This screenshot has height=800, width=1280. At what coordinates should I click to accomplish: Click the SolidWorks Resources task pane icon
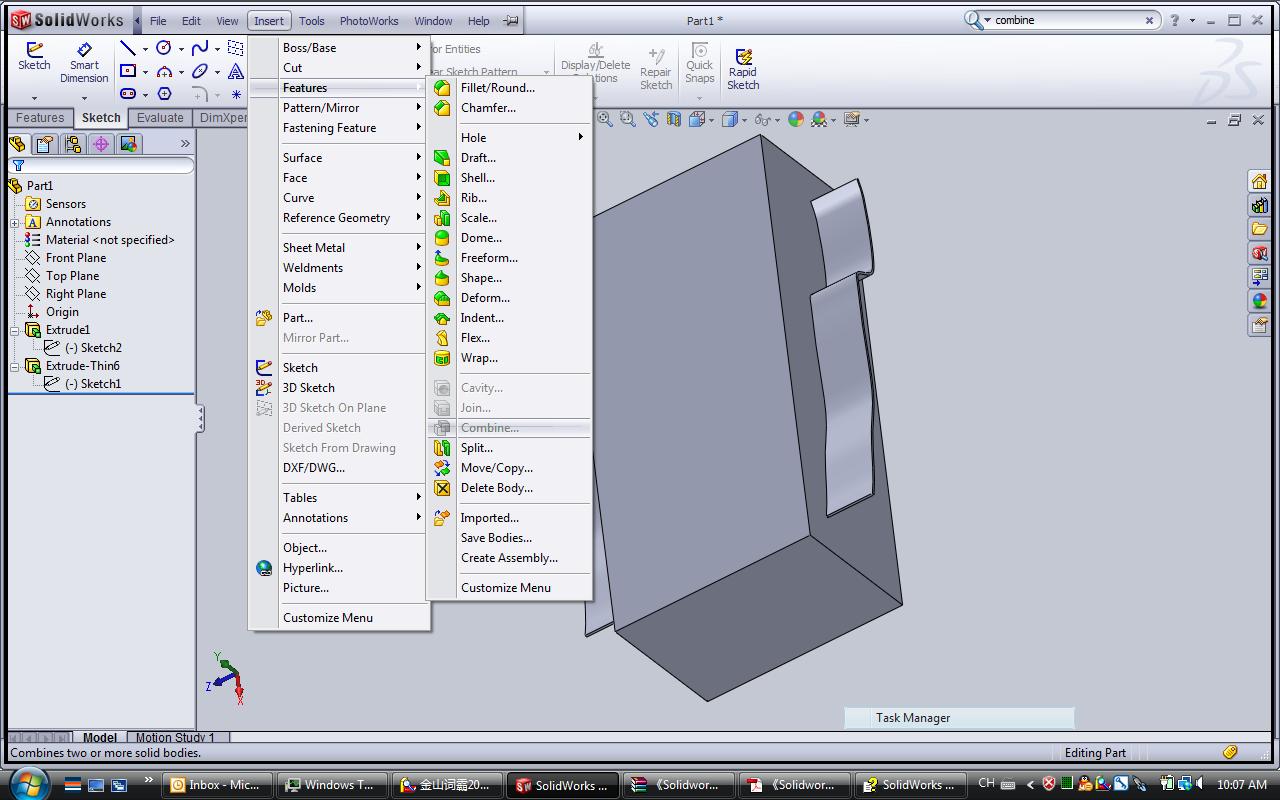[1259, 181]
